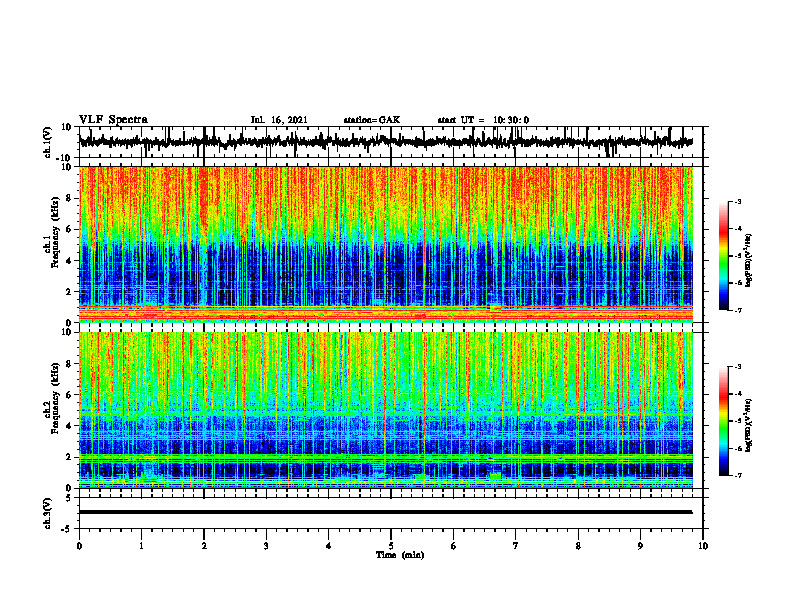The width and height of the screenshot is (792, 612).
Task: Click the "-3" label on upper color scale
Action: tap(738, 201)
